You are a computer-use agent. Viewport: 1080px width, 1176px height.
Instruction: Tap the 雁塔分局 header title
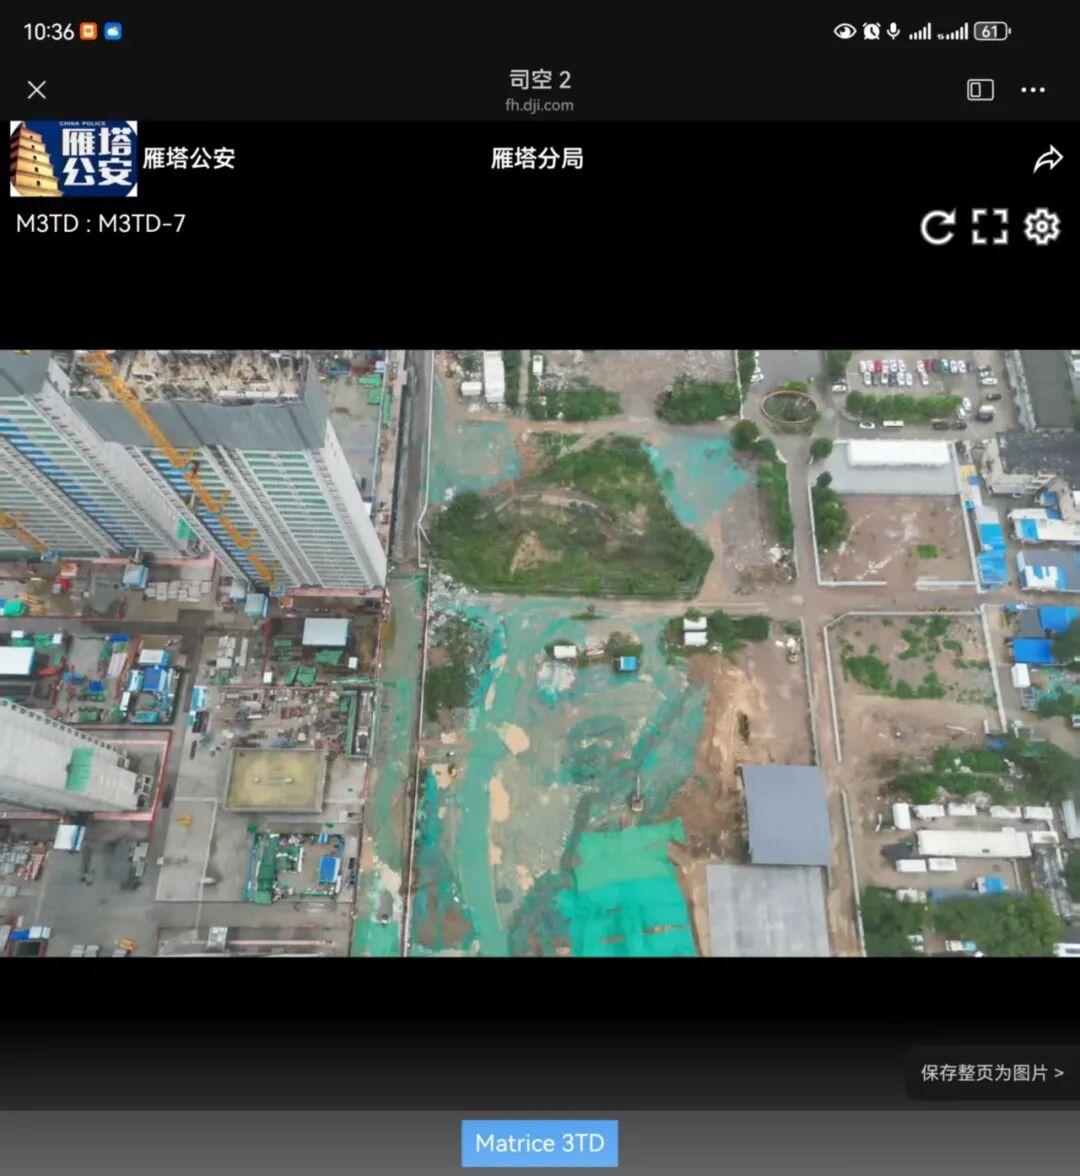pyautogui.click(x=537, y=158)
